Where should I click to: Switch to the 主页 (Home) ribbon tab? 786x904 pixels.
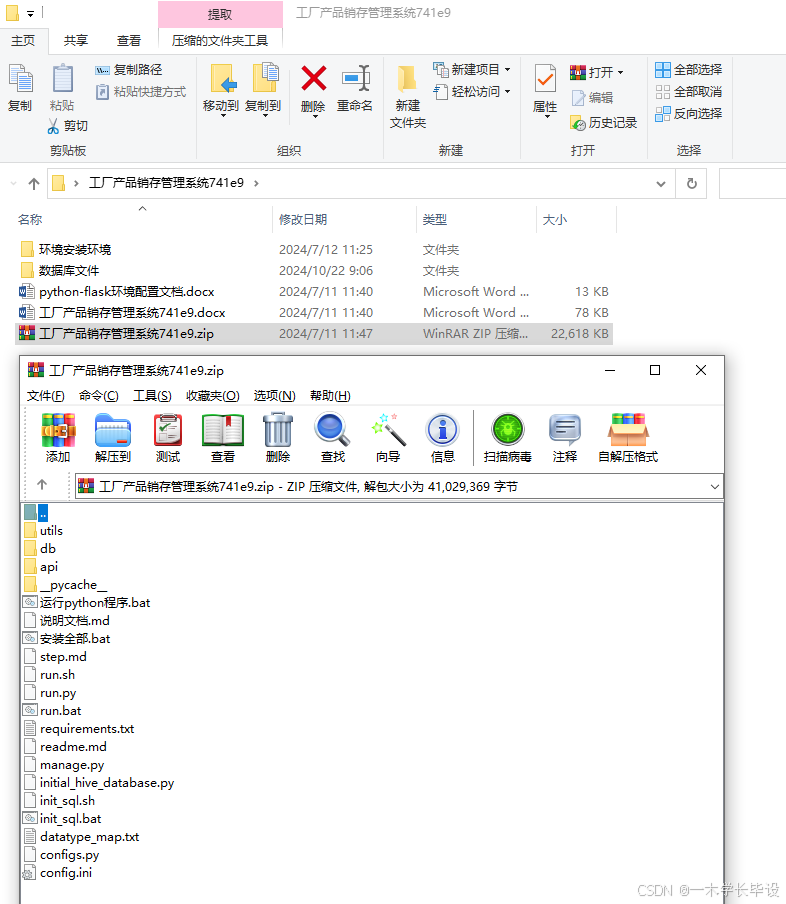tap(23, 41)
